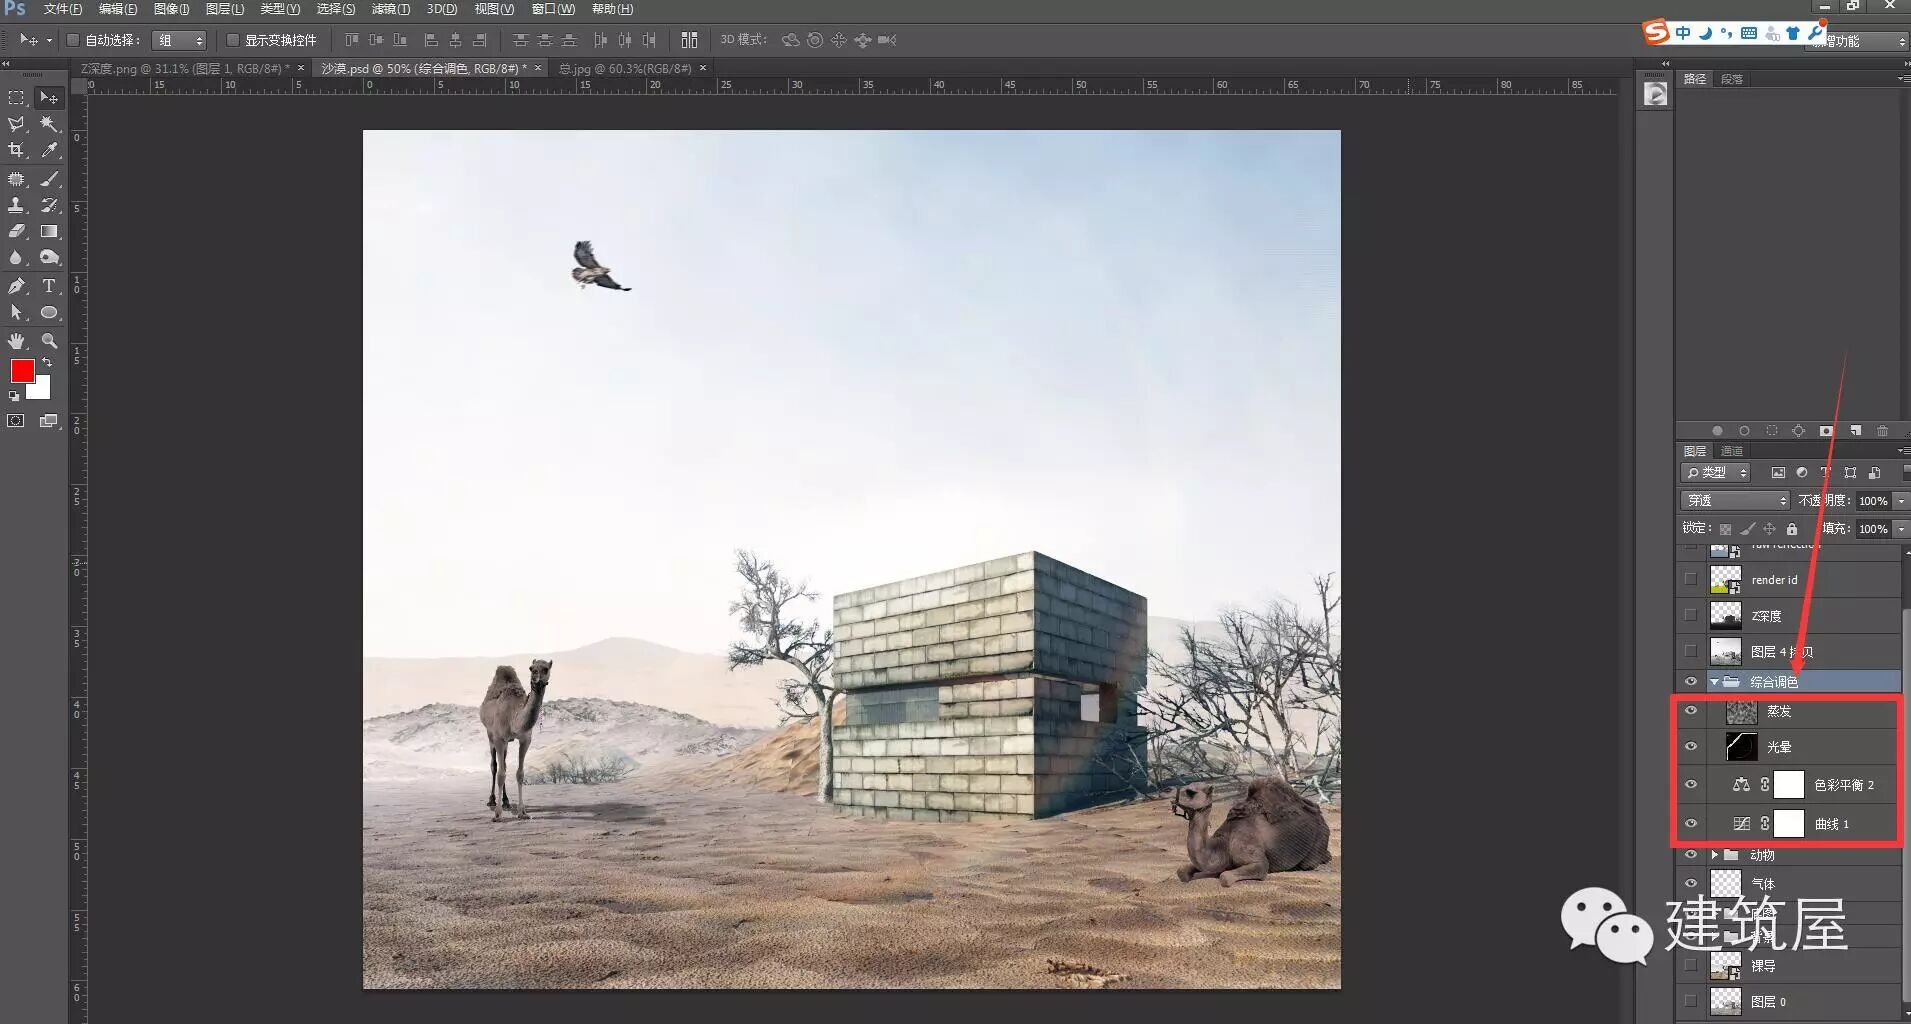Show the render id layer
This screenshot has width=1911, height=1024.
point(1691,579)
